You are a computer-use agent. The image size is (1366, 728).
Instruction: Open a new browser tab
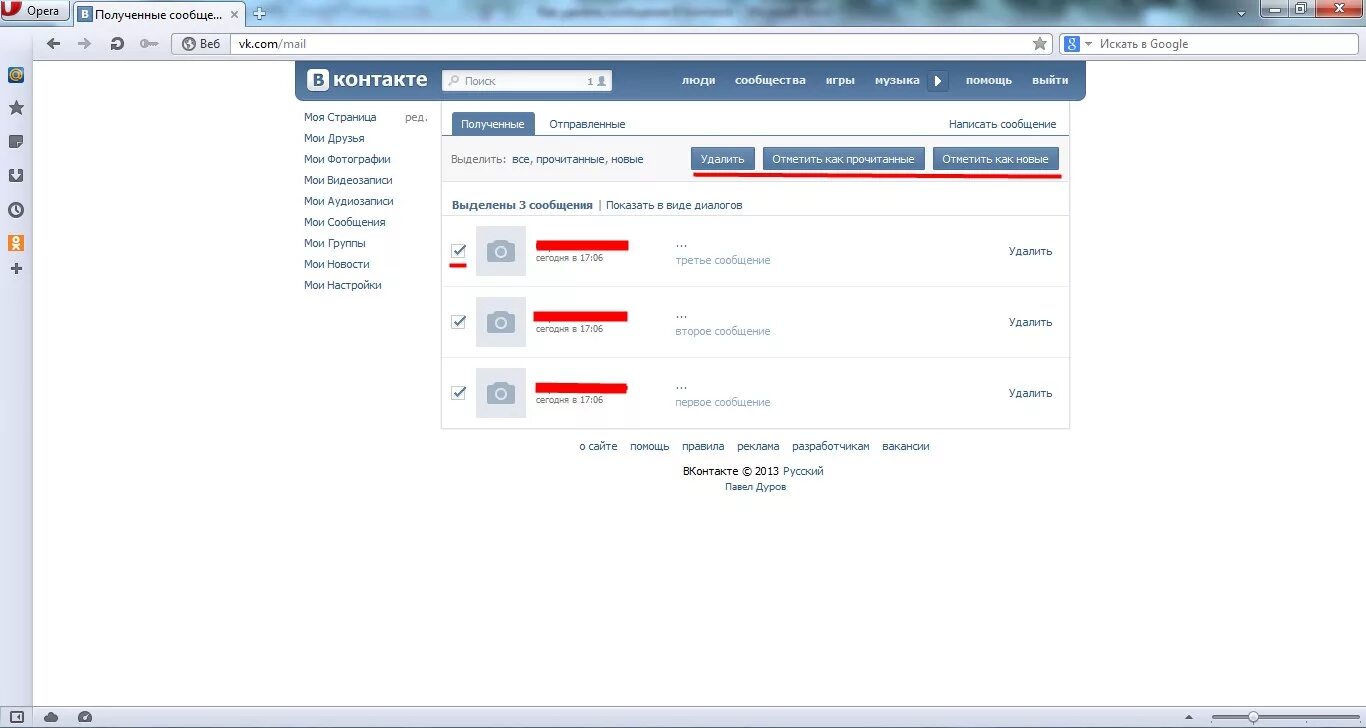(x=260, y=14)
